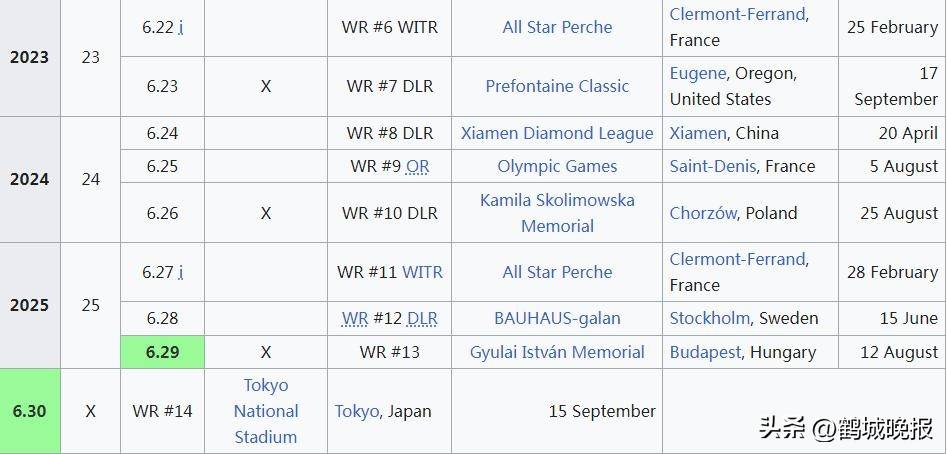The width and height of the screenshot is (947, 454).
Task: Follow the Budapest city link
Action: coord(705,352)
